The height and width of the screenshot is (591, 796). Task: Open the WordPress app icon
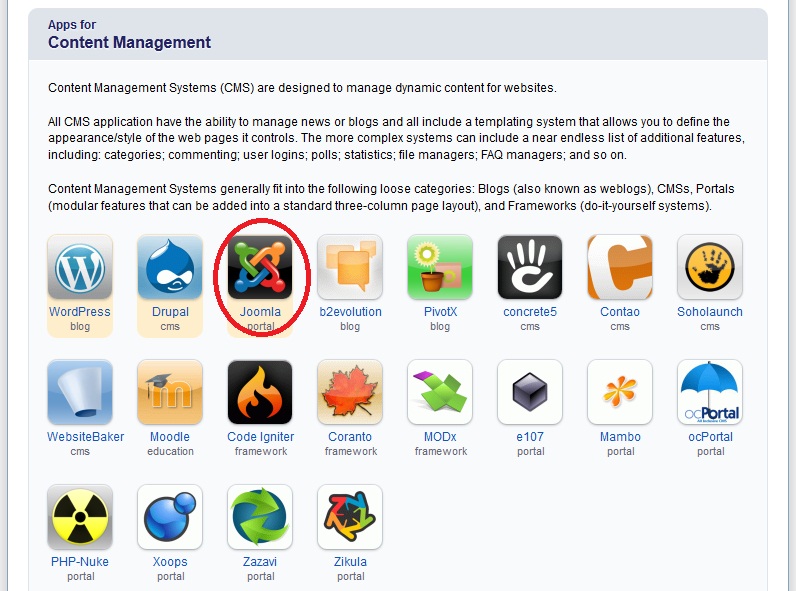pos(80,267)
